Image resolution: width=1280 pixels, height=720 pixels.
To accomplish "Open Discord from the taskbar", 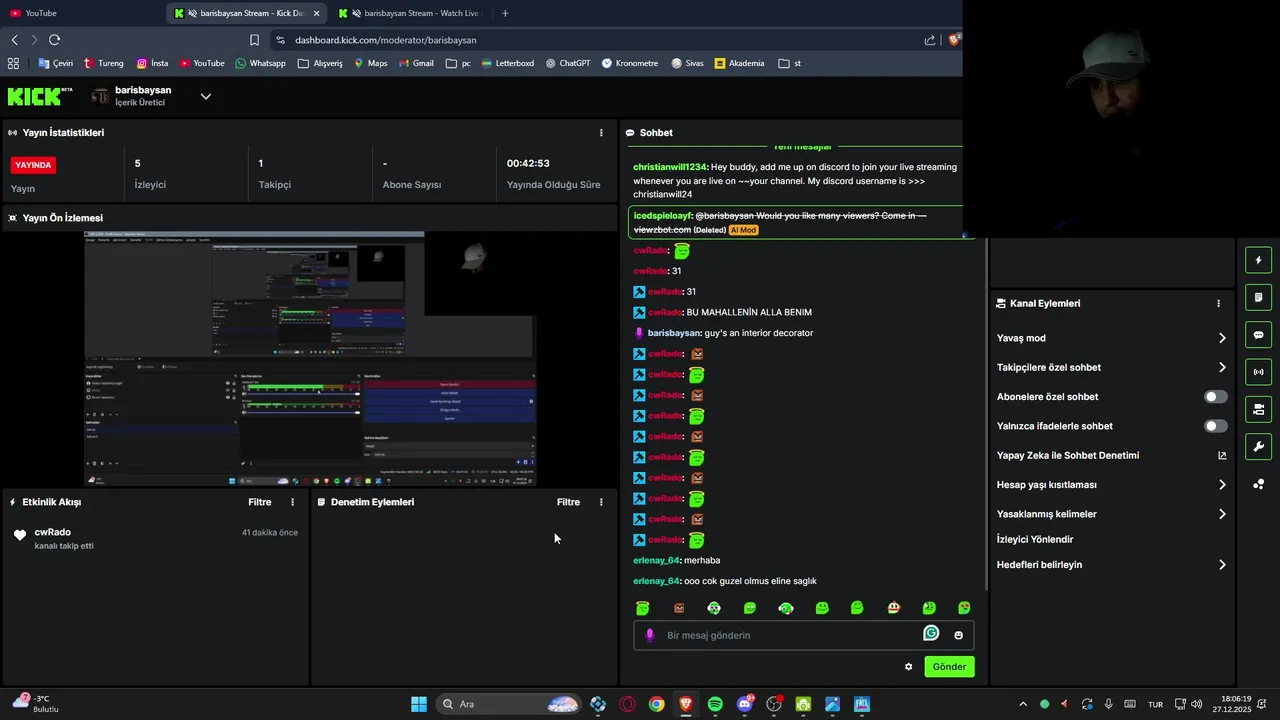I will [x=745, y=704].
